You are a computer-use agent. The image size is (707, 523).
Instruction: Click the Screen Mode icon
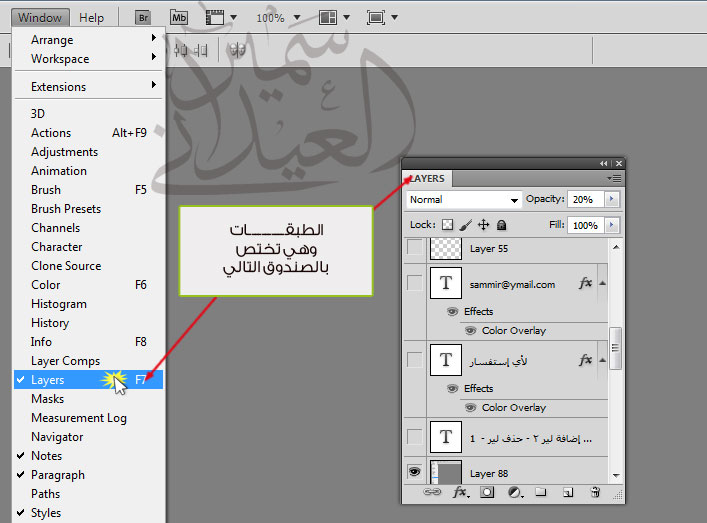376,18
